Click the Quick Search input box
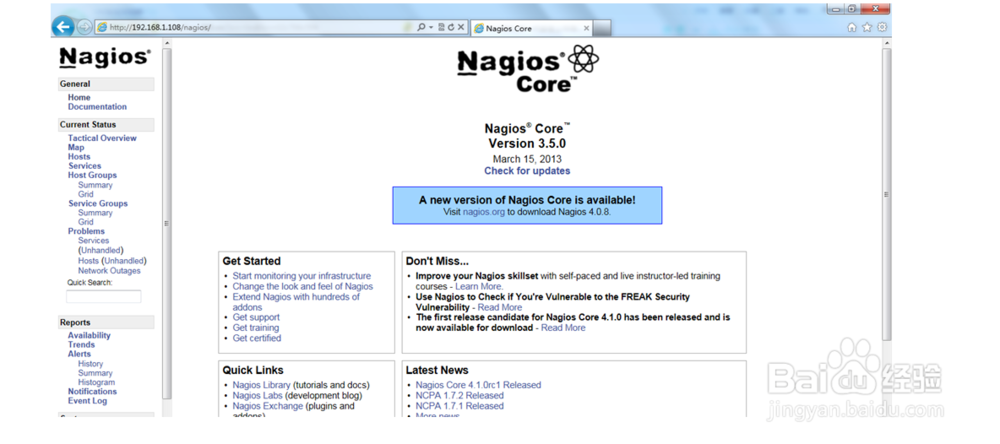The image size is (1000, 444). (x=103, y=297)
